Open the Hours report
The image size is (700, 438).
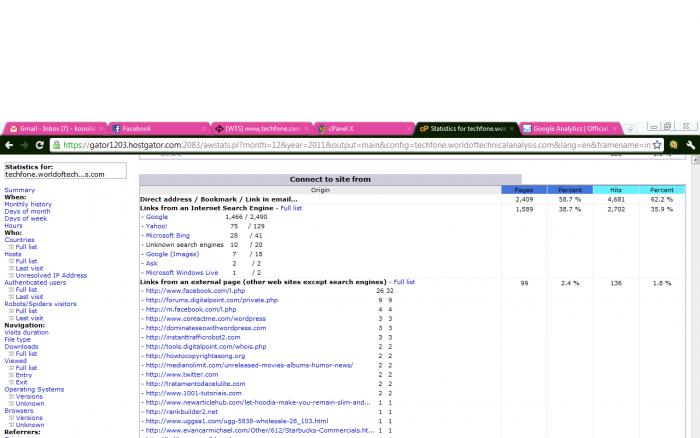coord(13,225)
